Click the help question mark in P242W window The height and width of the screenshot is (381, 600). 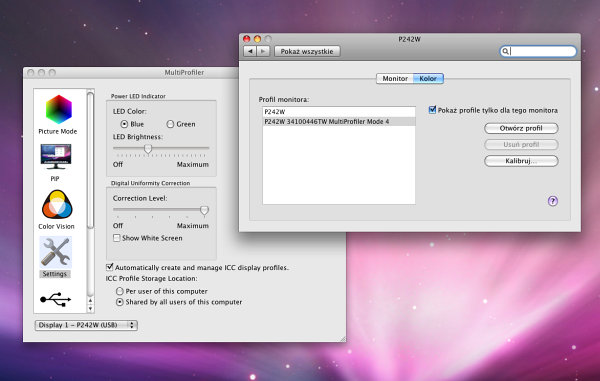(553, 201)
